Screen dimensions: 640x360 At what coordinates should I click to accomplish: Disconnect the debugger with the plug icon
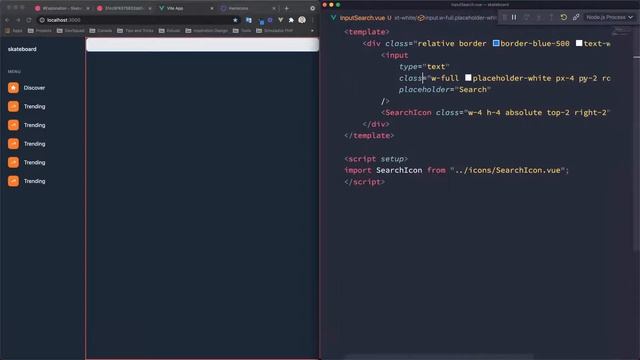[576, 17]
